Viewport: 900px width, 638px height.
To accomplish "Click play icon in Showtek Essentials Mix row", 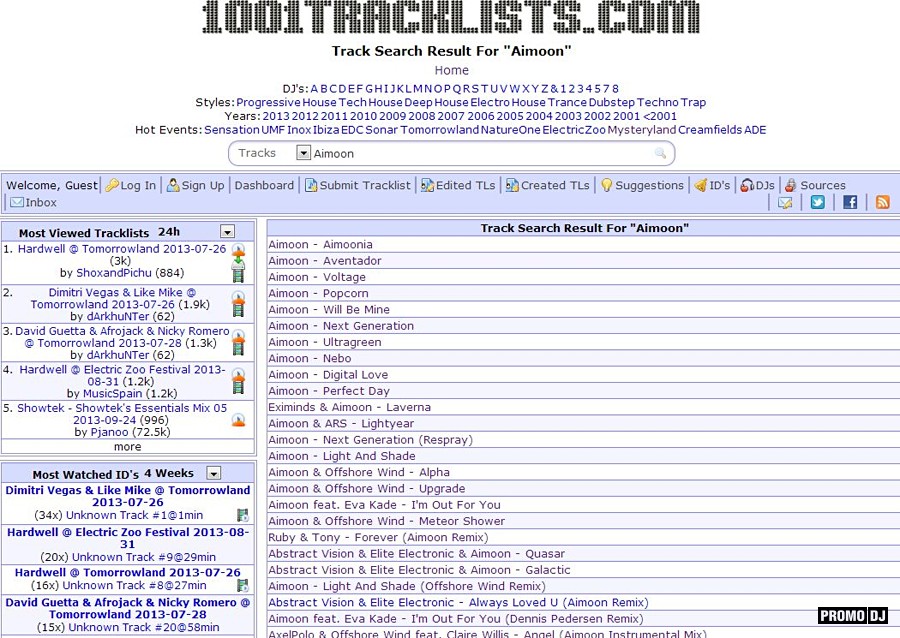I will [238, 420].
